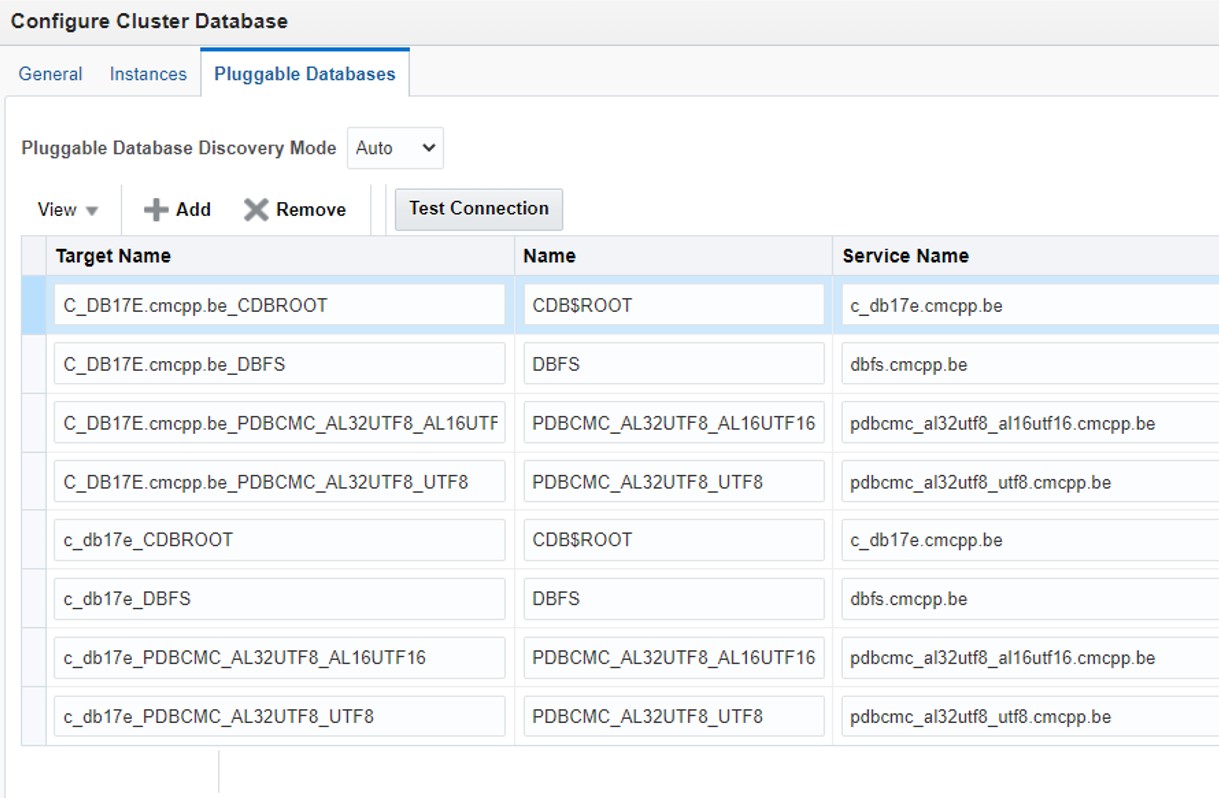Viewport: 1219px width, 798px height.
Task: Switch to the General tab
Action: 50,74
